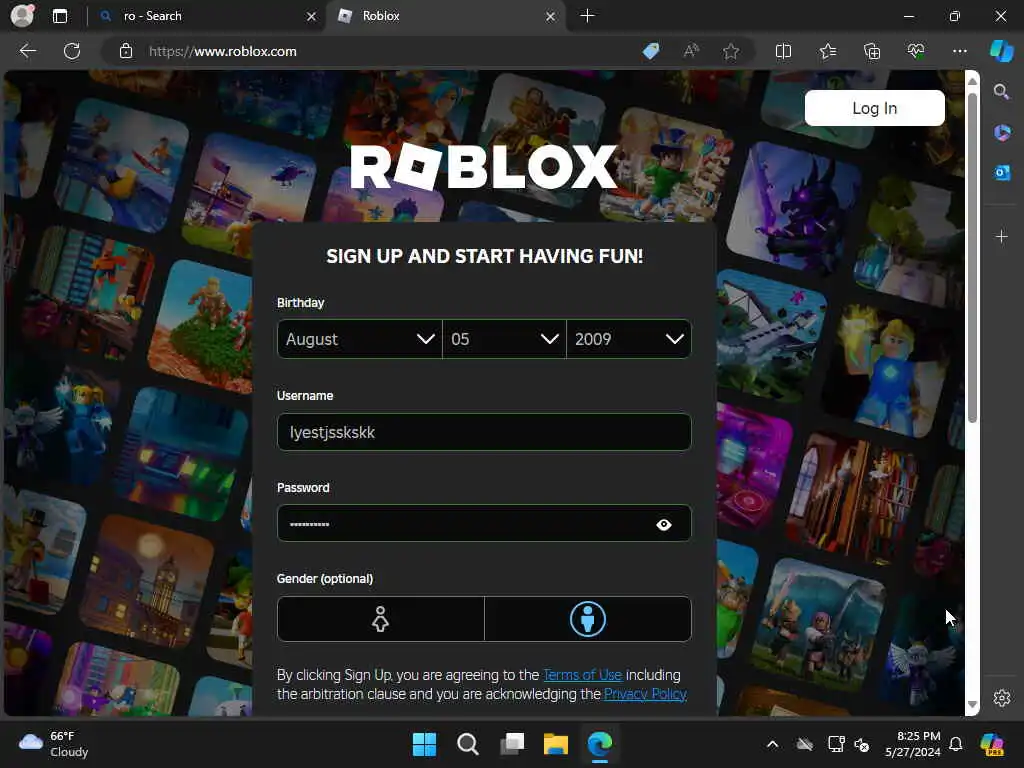Open Read aloud in address bar
This screenshot has height=768, width=1024.
(x=691, y=51)
